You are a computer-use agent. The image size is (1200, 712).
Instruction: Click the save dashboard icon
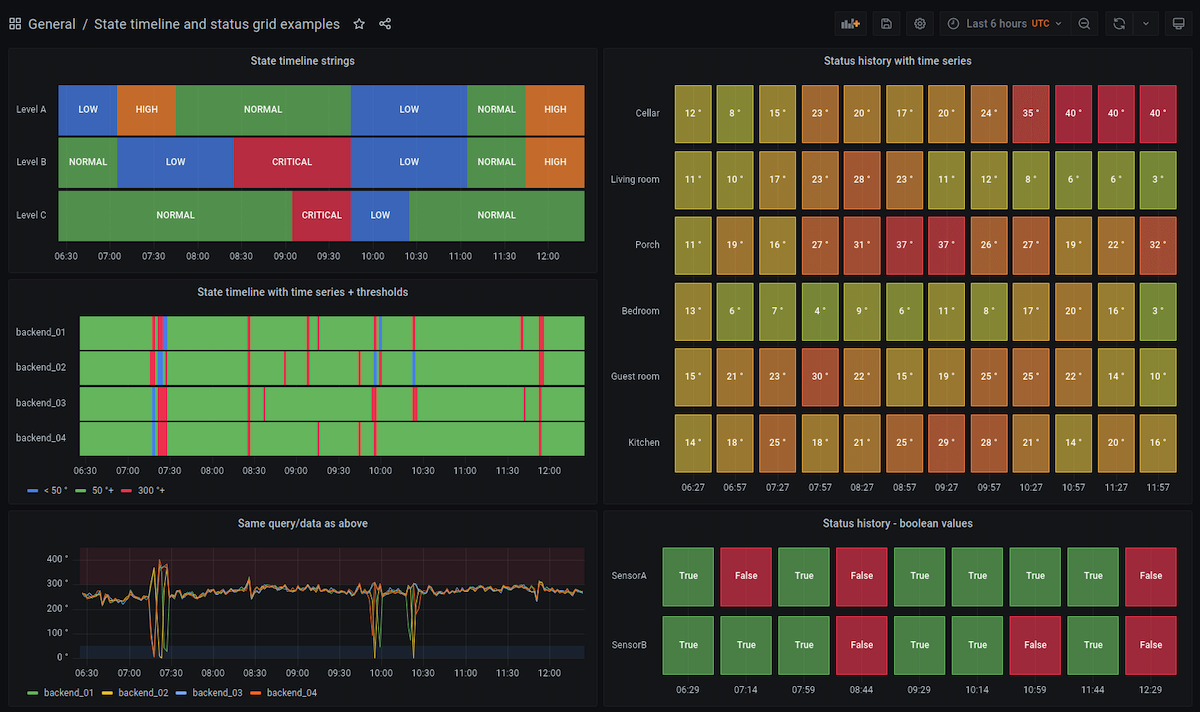click(886, 22)
